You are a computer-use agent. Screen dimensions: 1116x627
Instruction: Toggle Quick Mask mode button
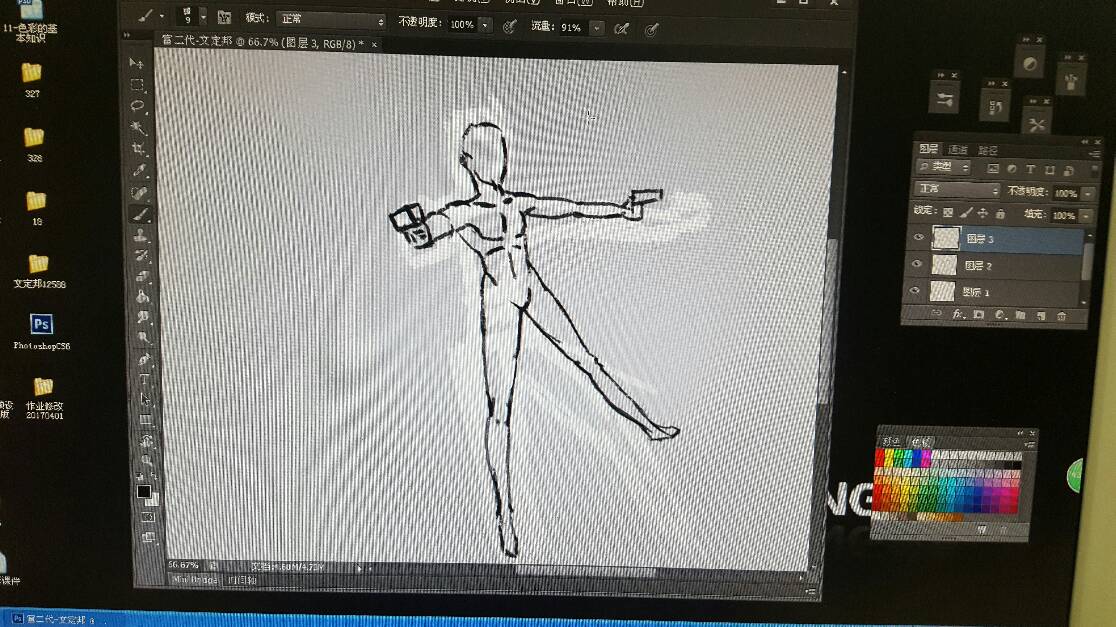148,517
